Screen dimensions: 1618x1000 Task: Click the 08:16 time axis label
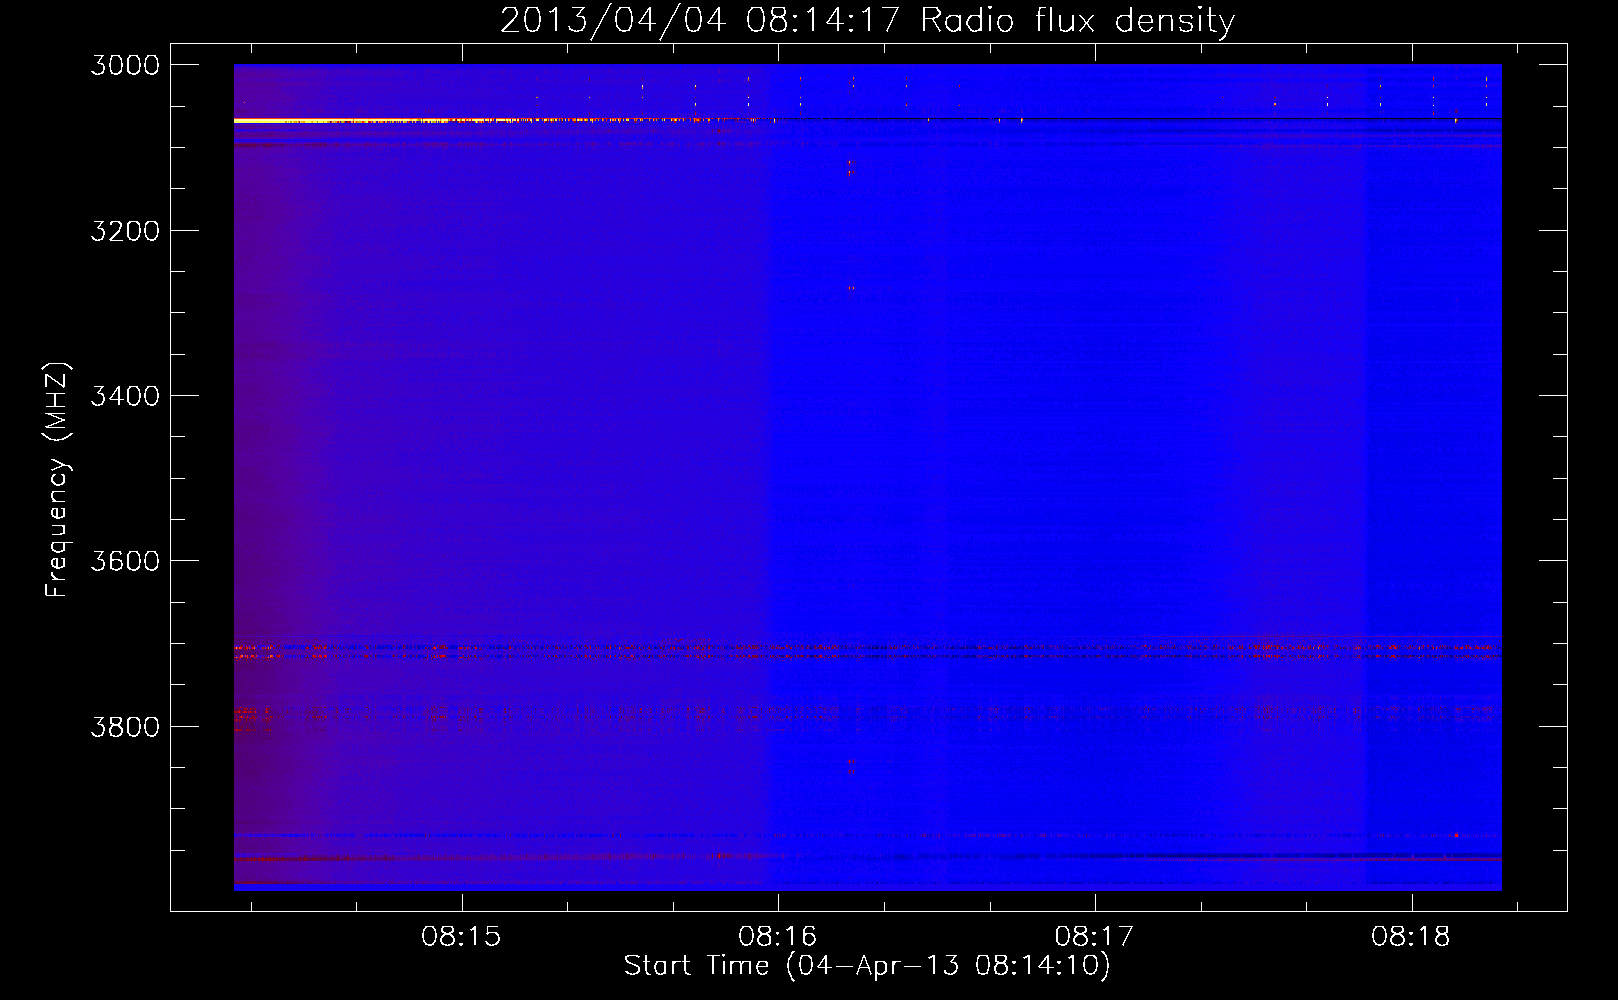click(x=778, y=937)
